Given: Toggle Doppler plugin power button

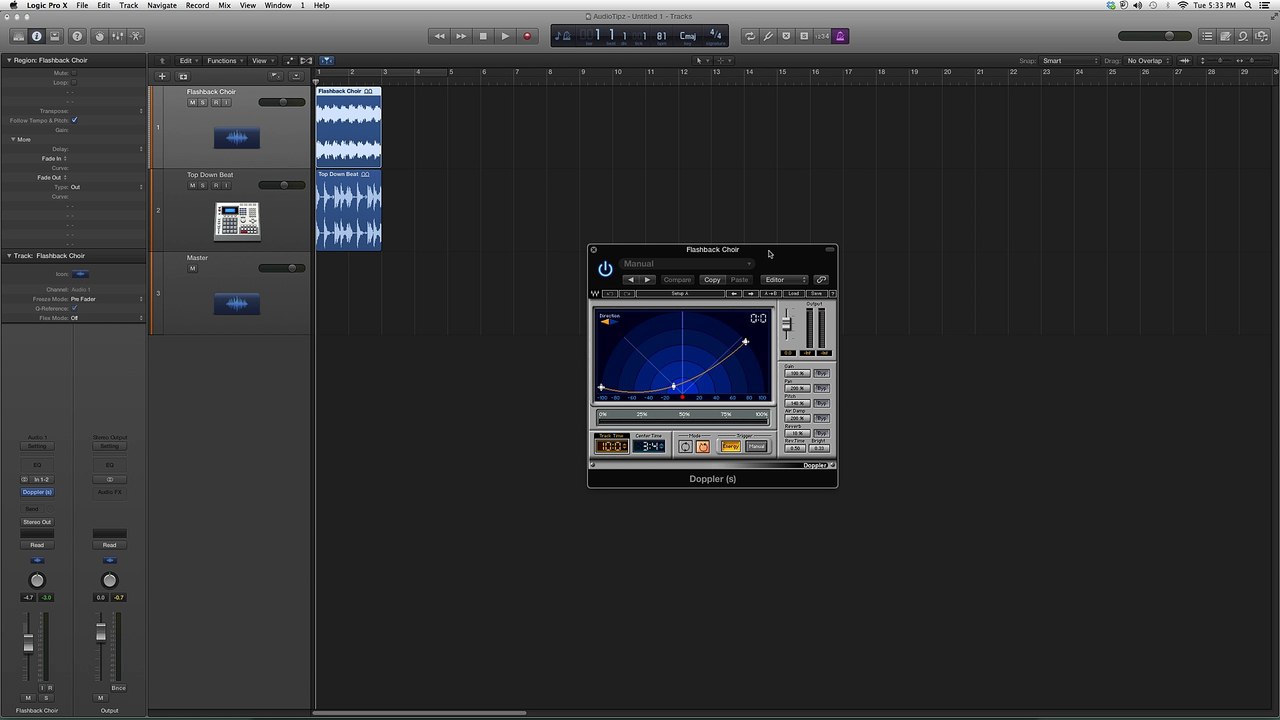Looking at the screenshot, I should click(x=605, y=269).
